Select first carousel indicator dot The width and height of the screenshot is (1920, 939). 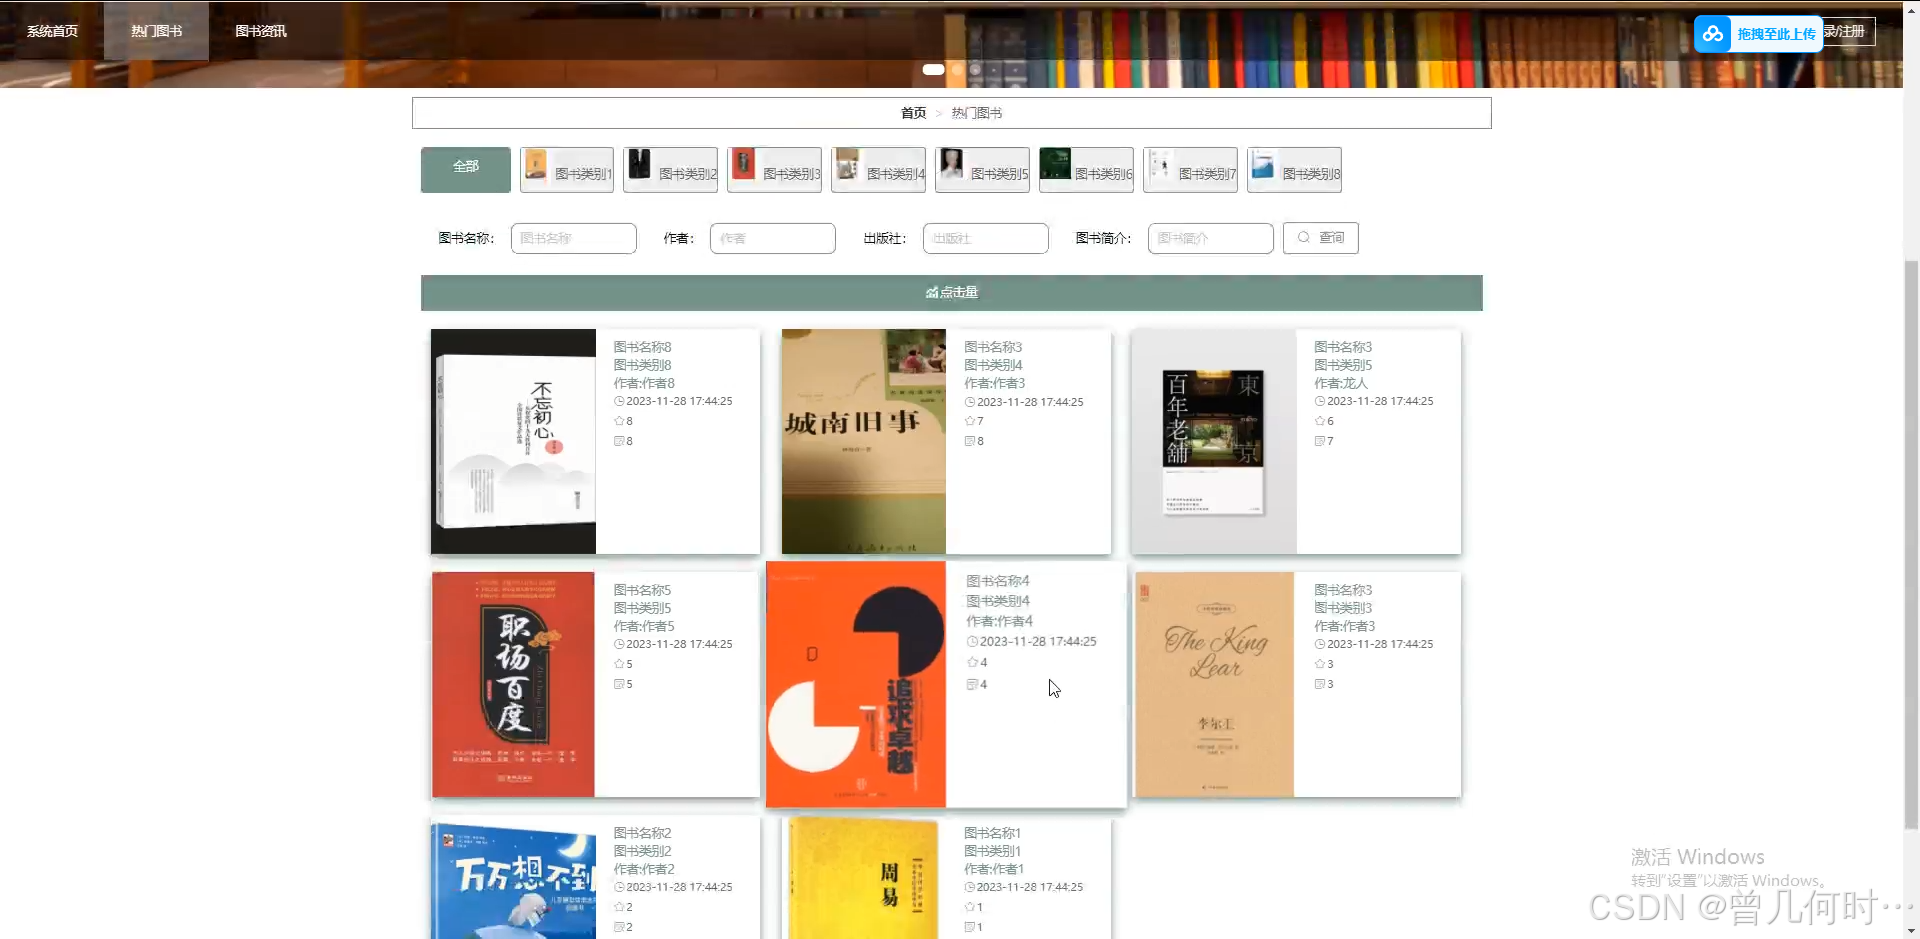click(933, 70)
